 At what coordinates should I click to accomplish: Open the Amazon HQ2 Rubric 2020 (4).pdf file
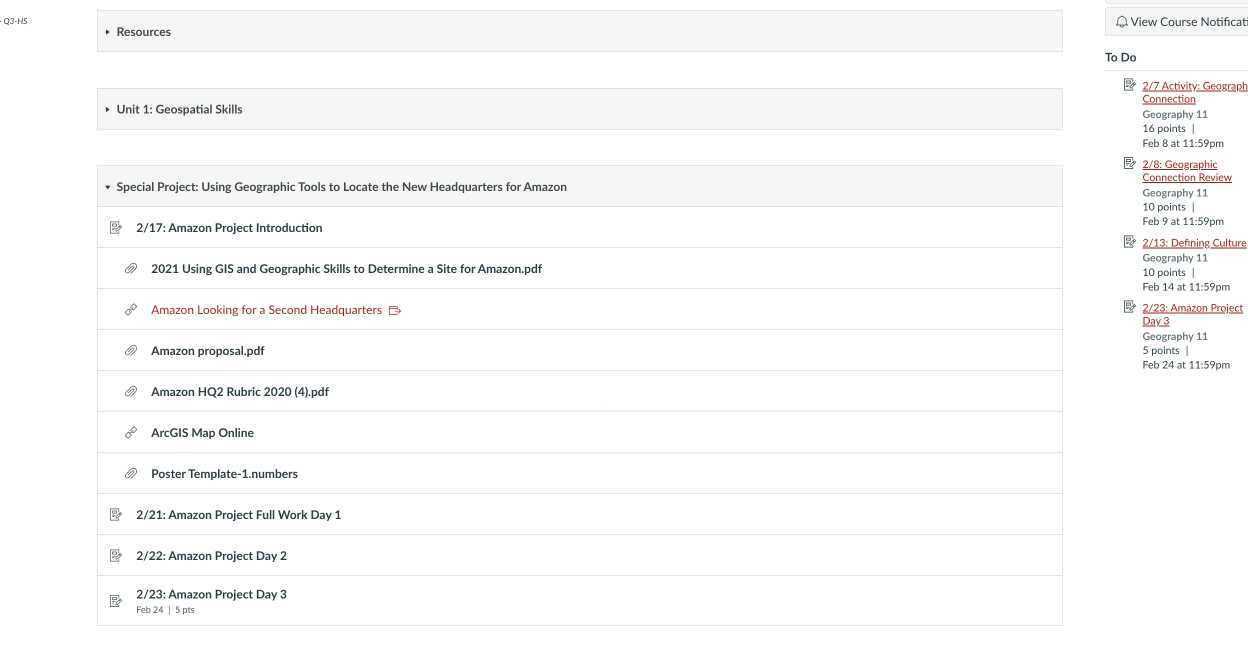pos(240,392)
